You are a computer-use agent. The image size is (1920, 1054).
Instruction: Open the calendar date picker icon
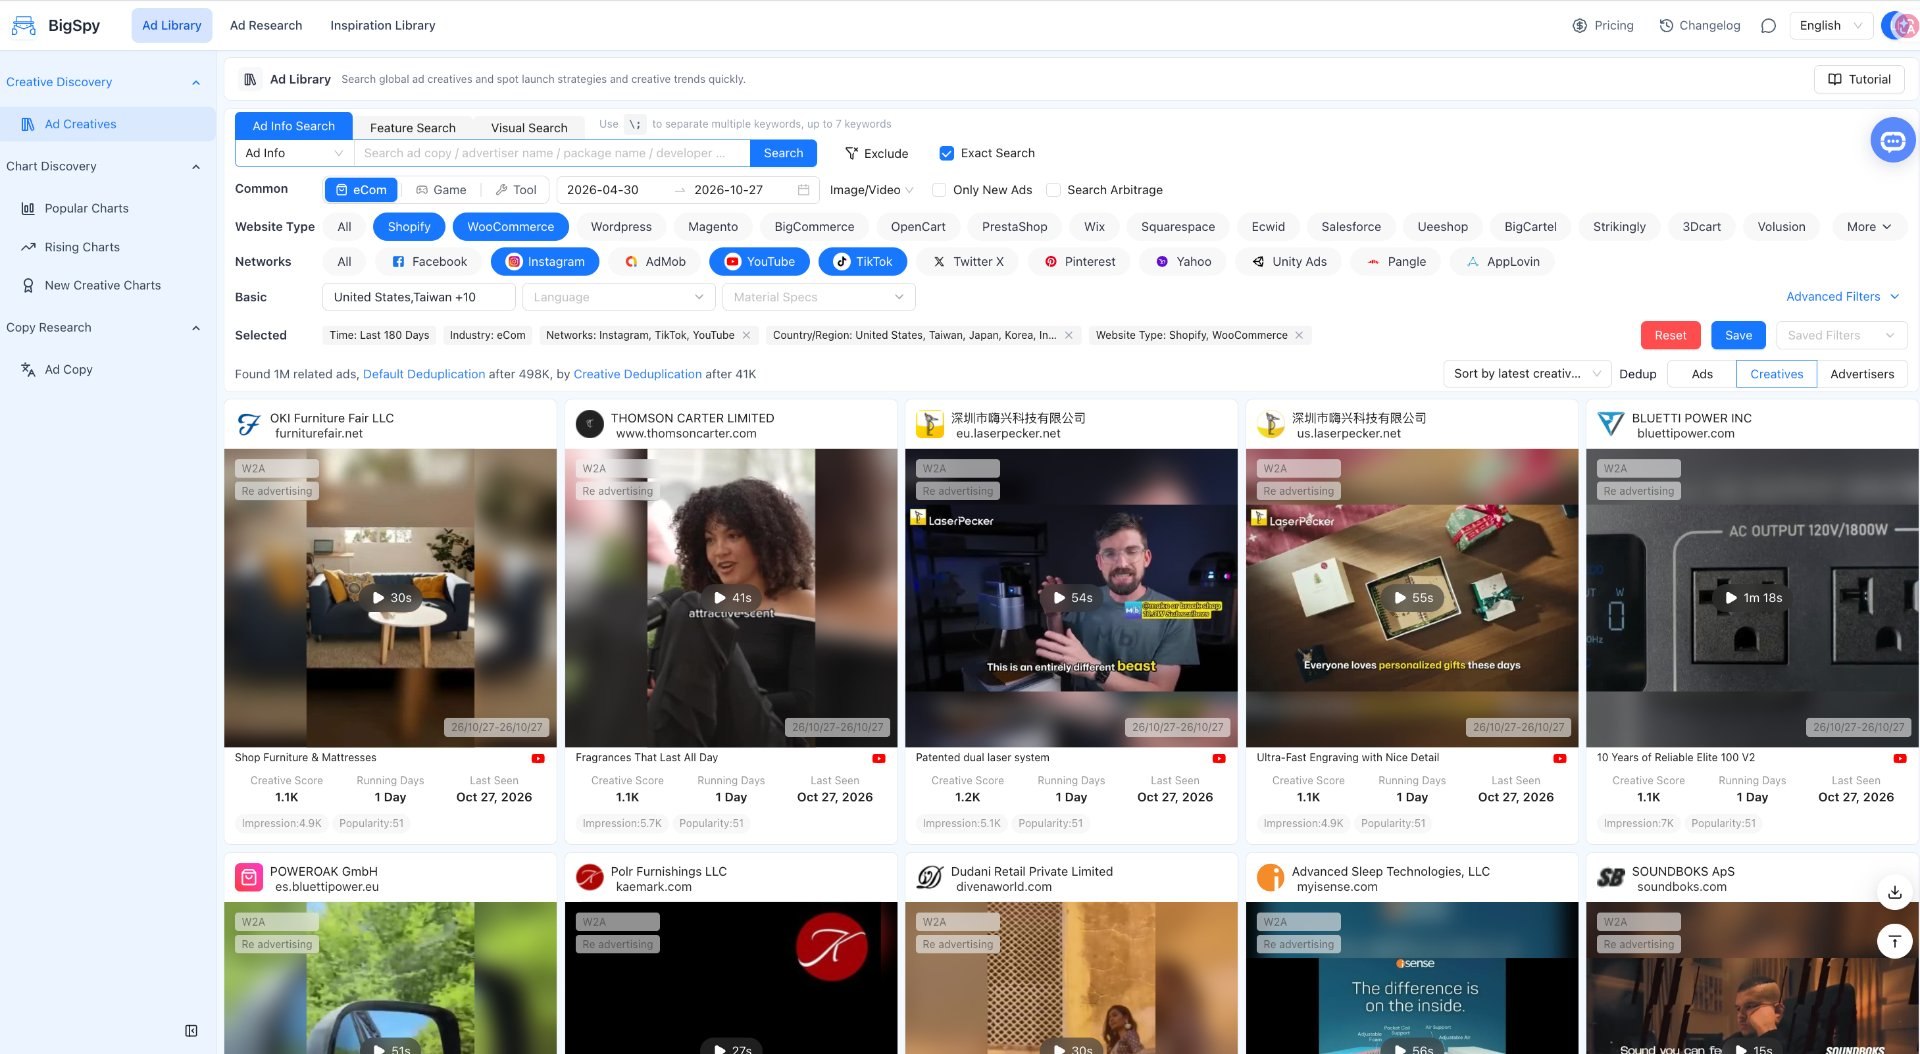click(x=803, y=190)
